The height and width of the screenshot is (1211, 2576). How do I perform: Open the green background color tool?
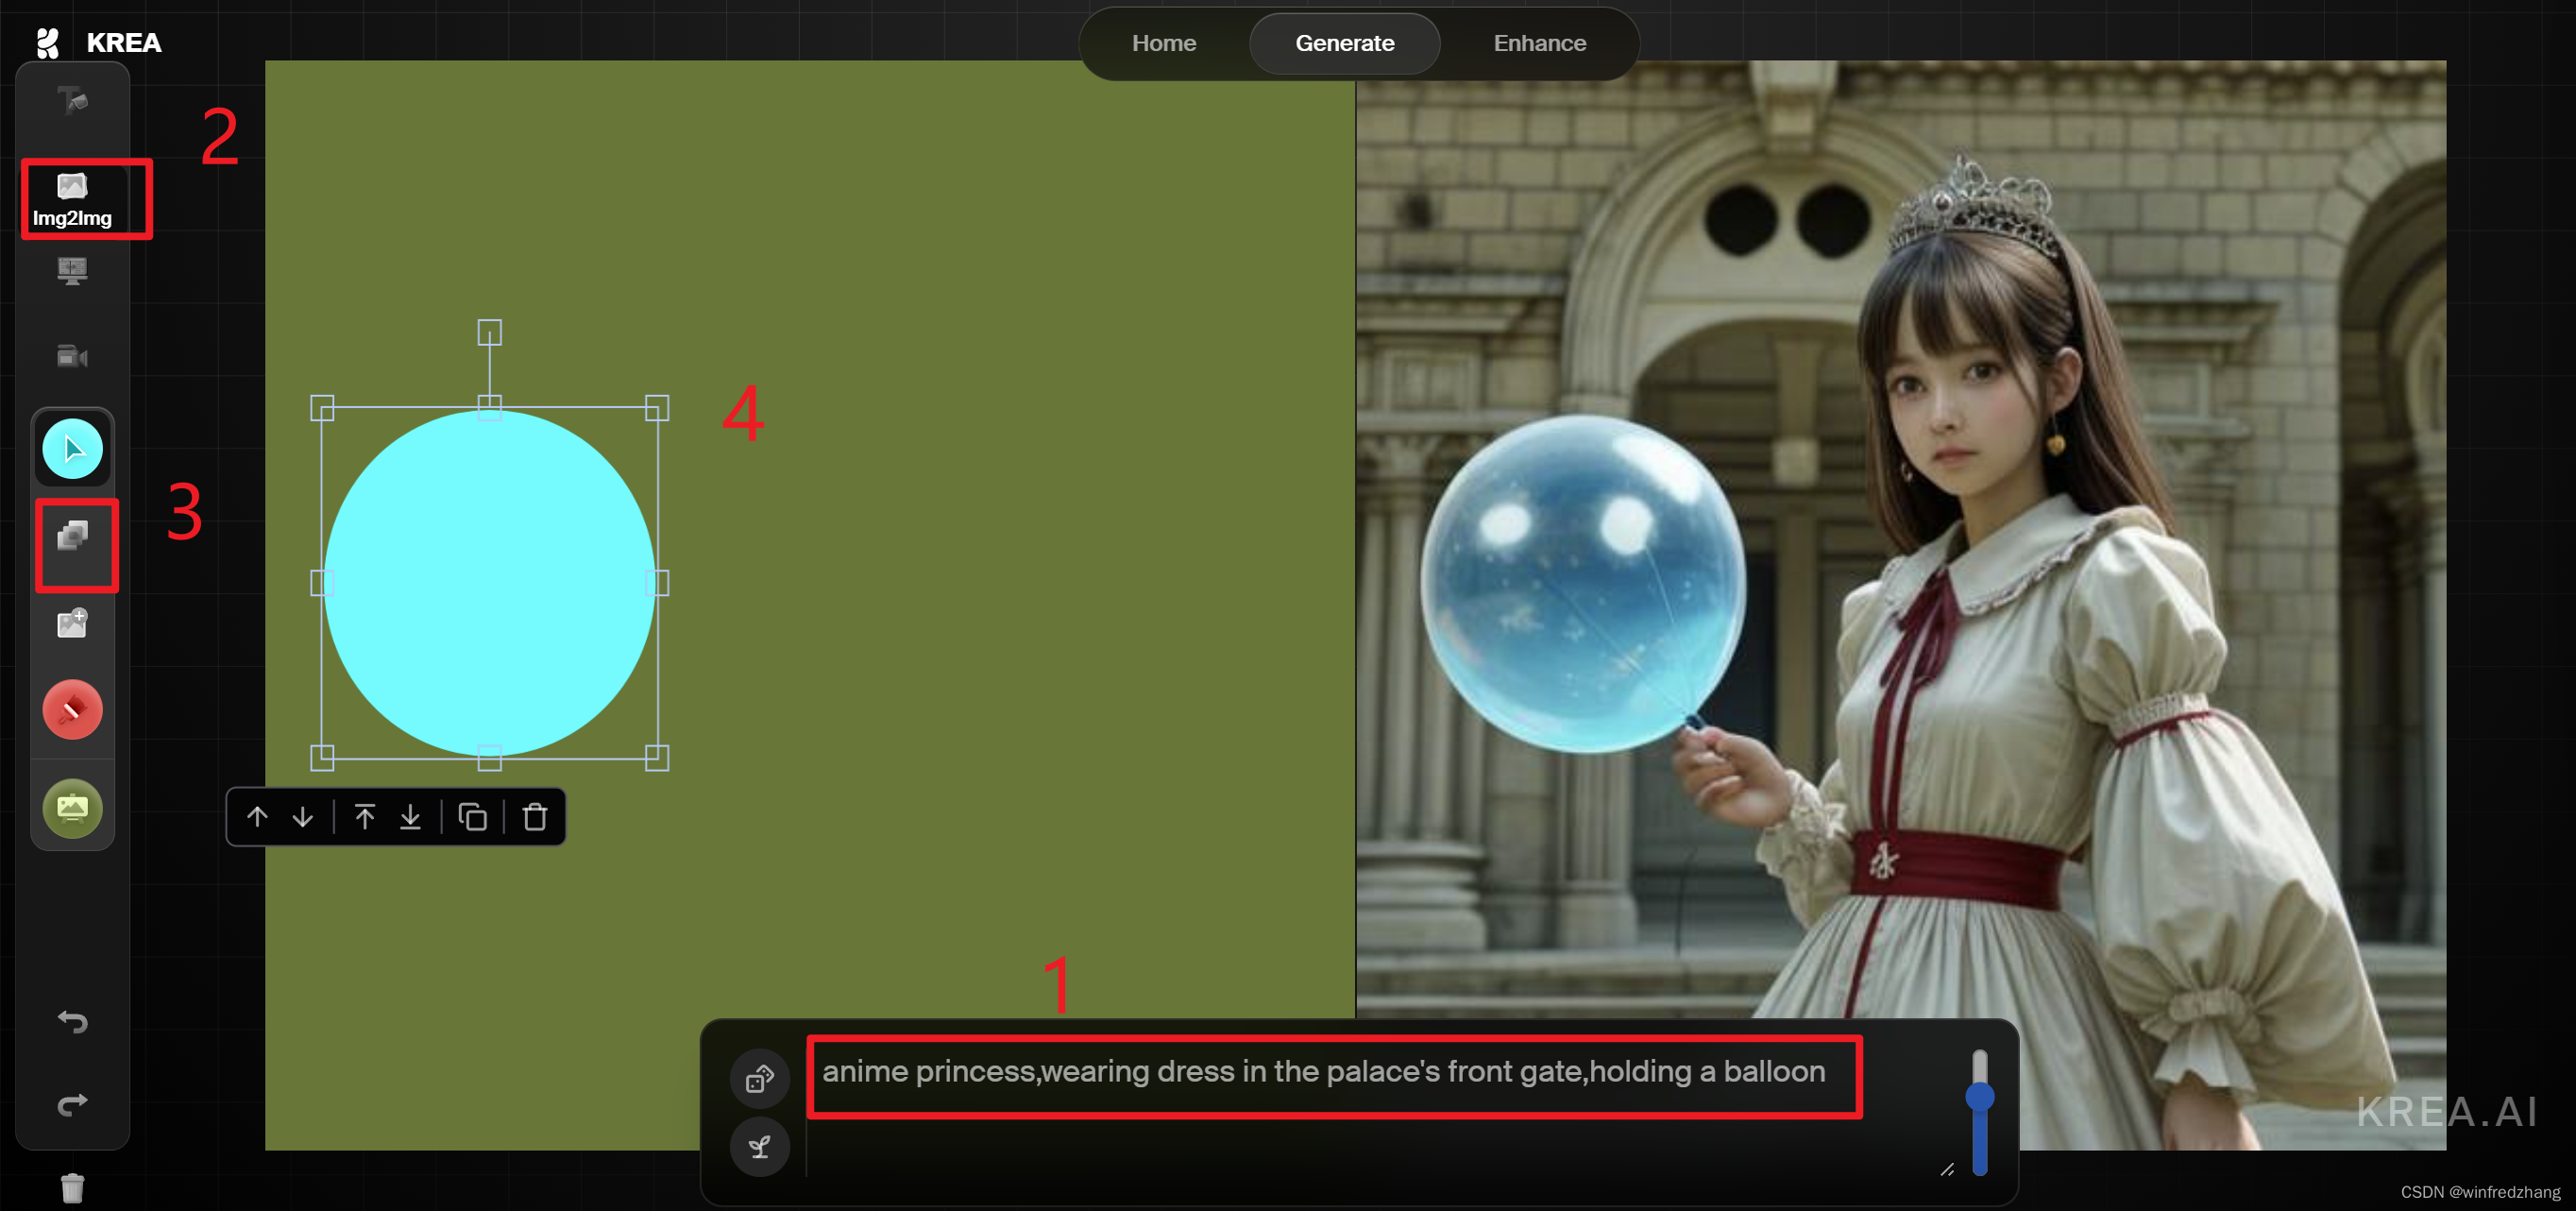(x=72, y=807)
